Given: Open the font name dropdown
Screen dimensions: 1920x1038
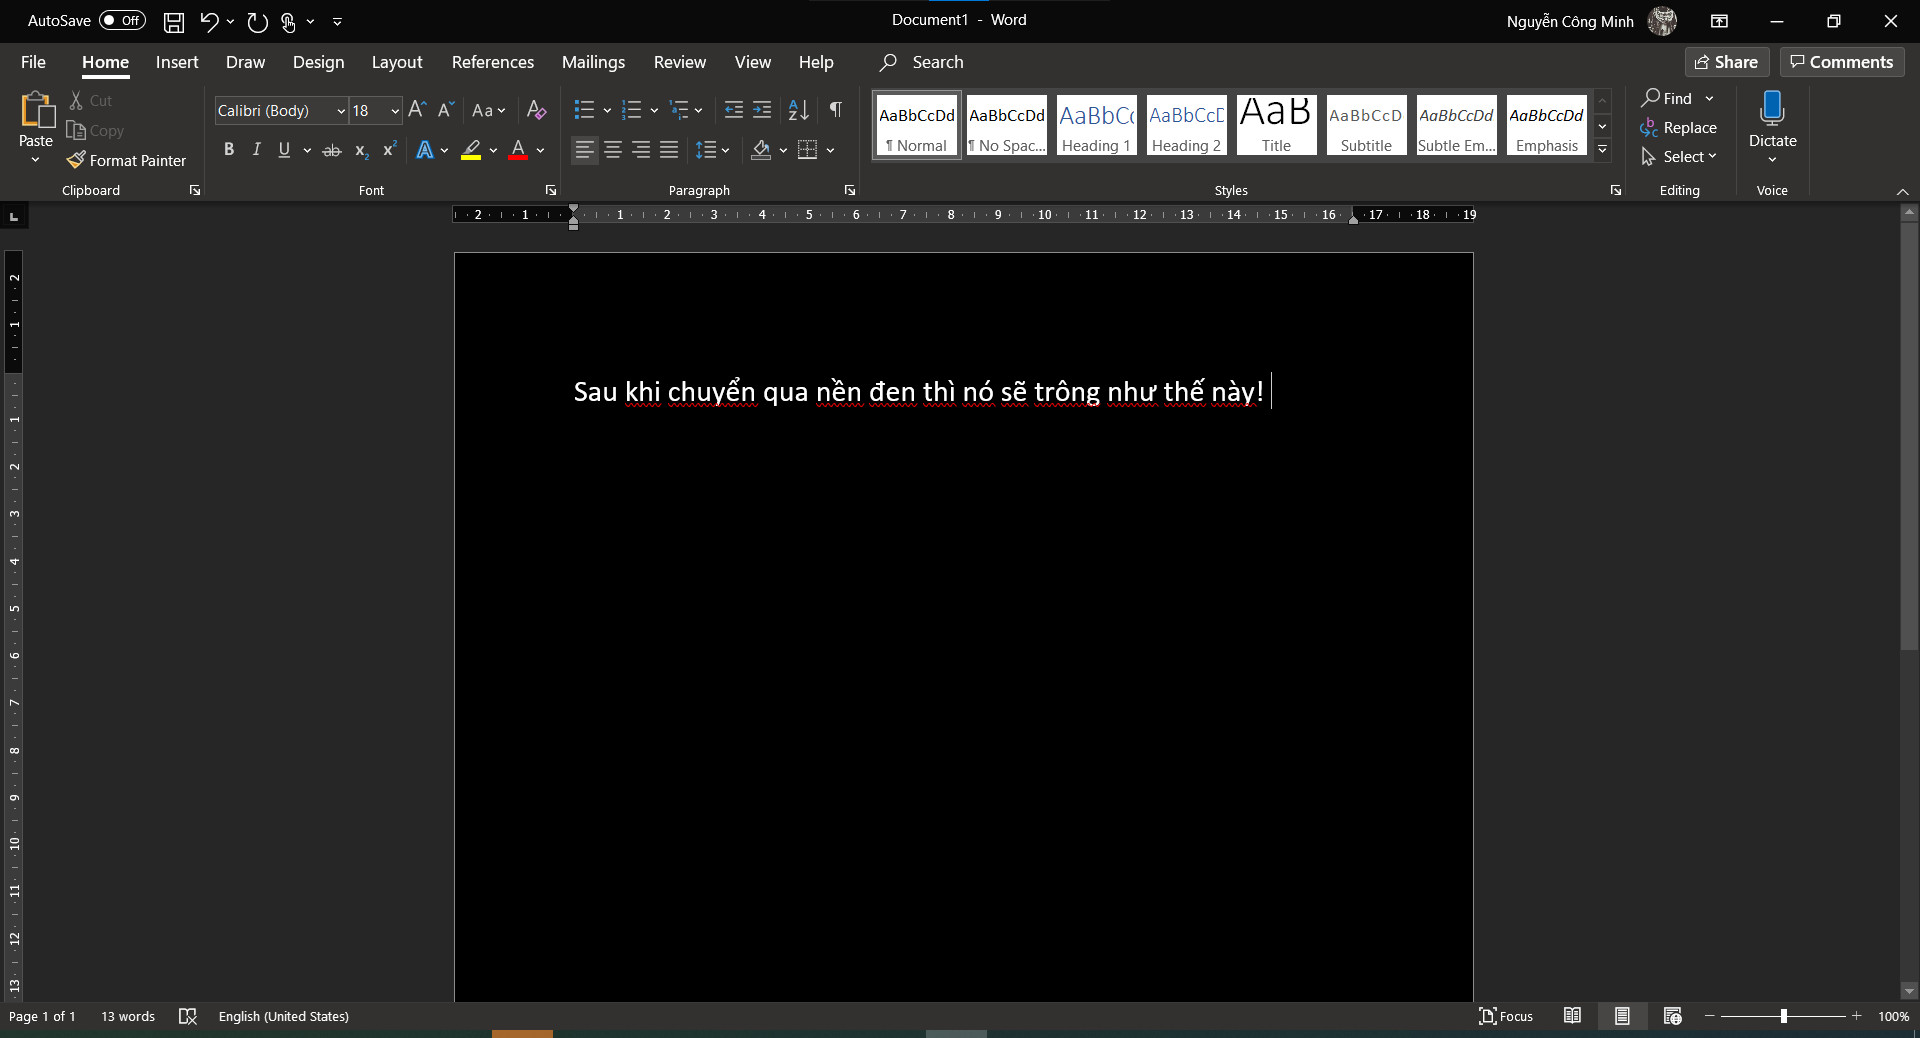Looking at the screenshot, I should point(338,110).
